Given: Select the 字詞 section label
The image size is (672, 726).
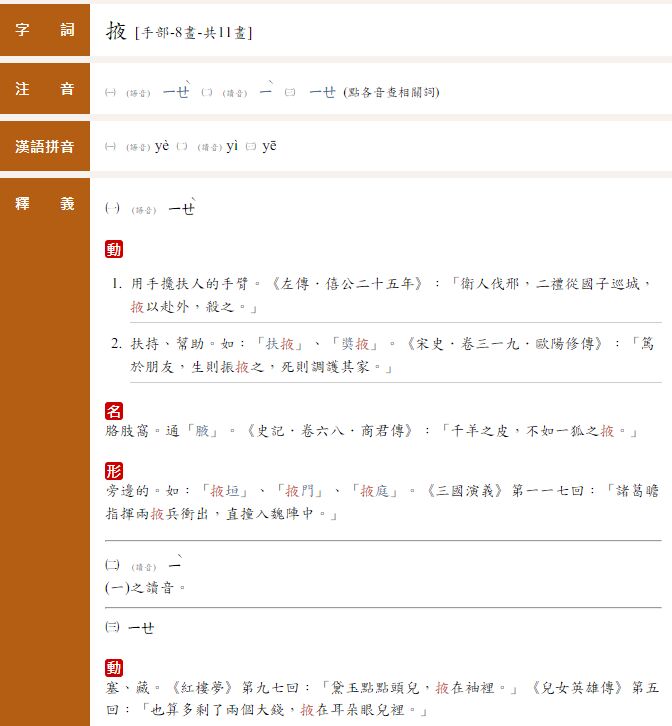Looking at the screenshot, I should click(x=45, y=30).
